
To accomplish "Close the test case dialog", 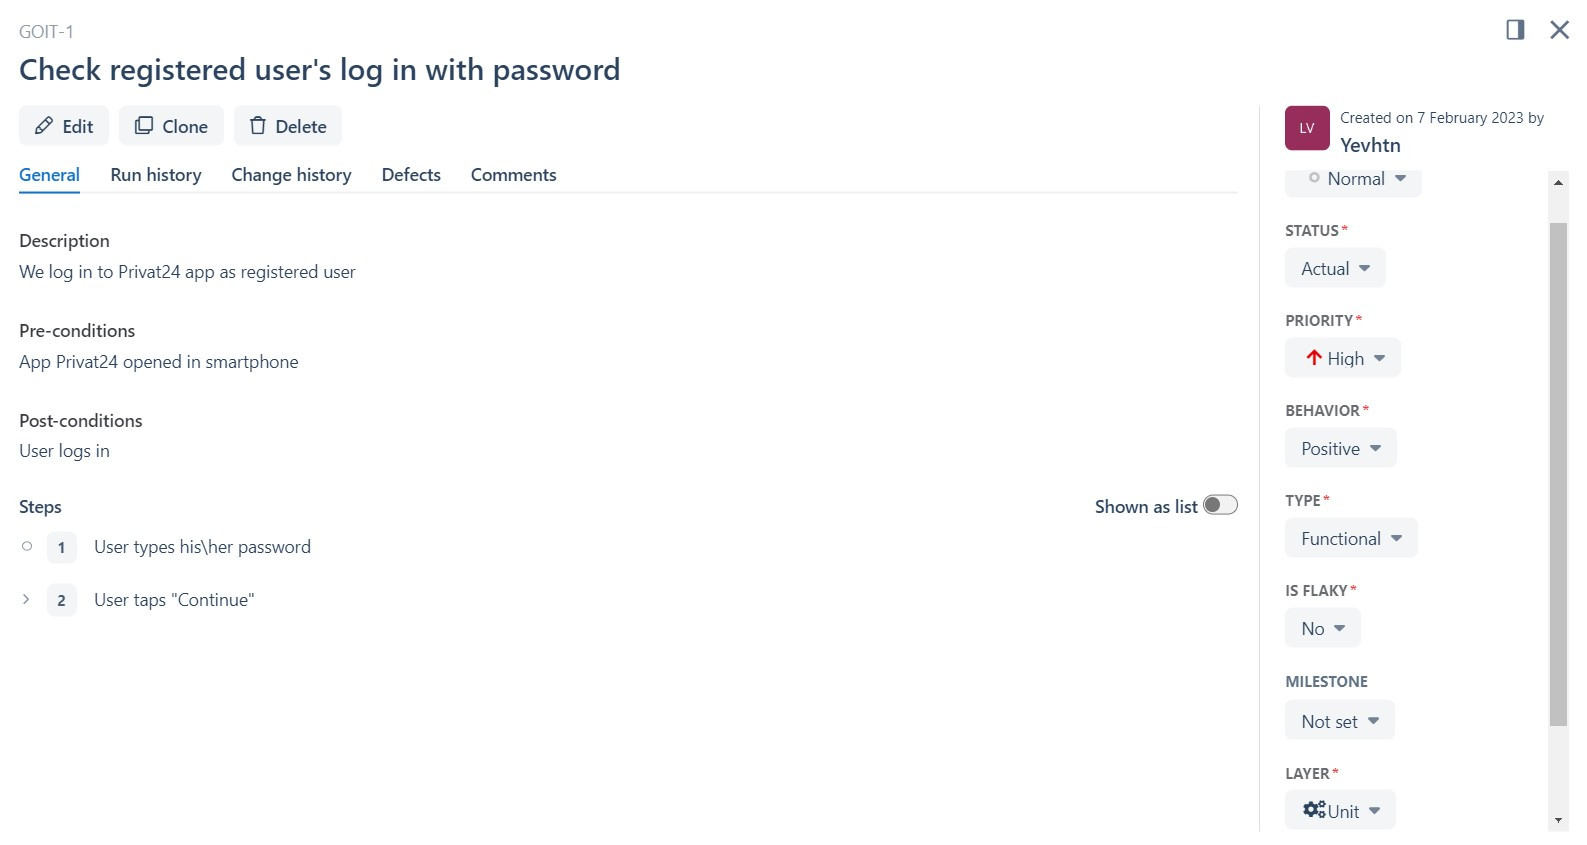I will click(1559, 30).
